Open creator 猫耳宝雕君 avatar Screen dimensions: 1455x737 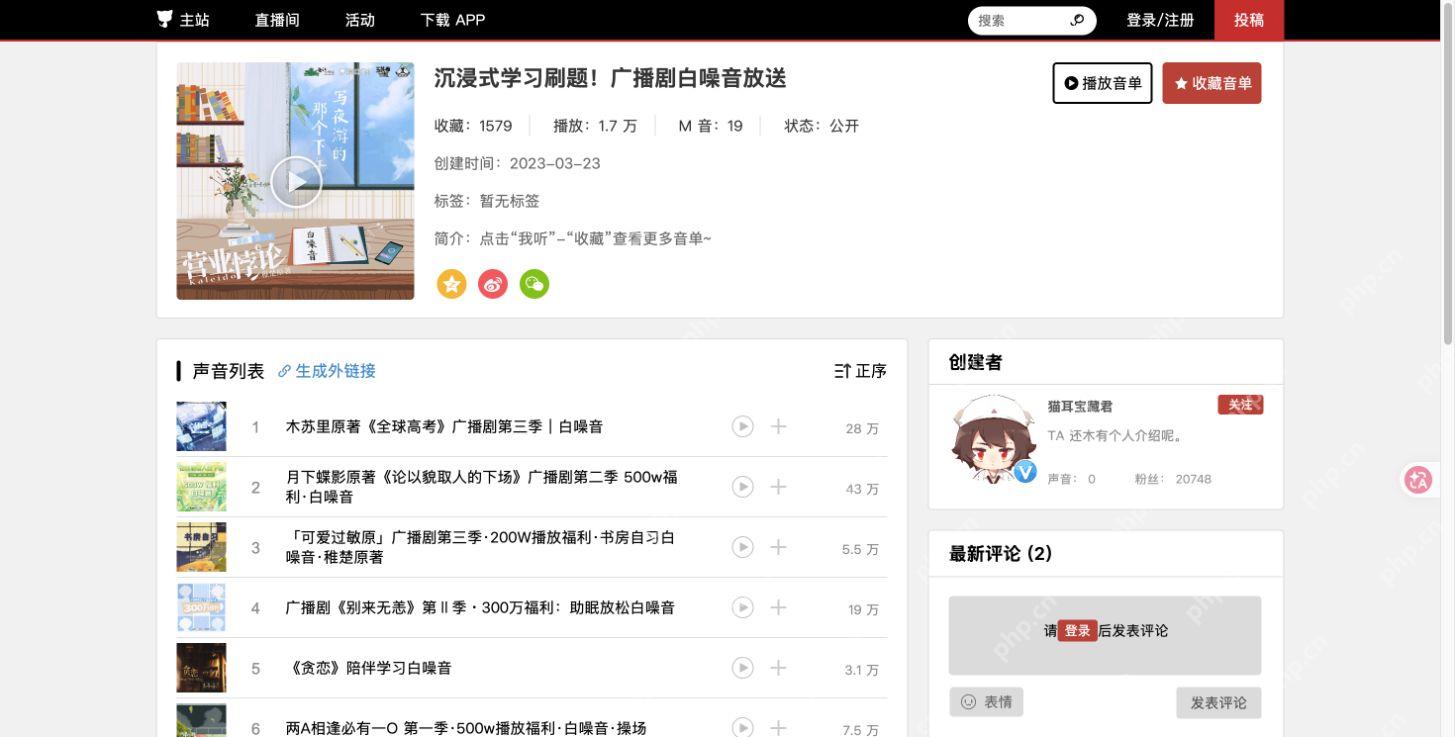pos(993,441)
